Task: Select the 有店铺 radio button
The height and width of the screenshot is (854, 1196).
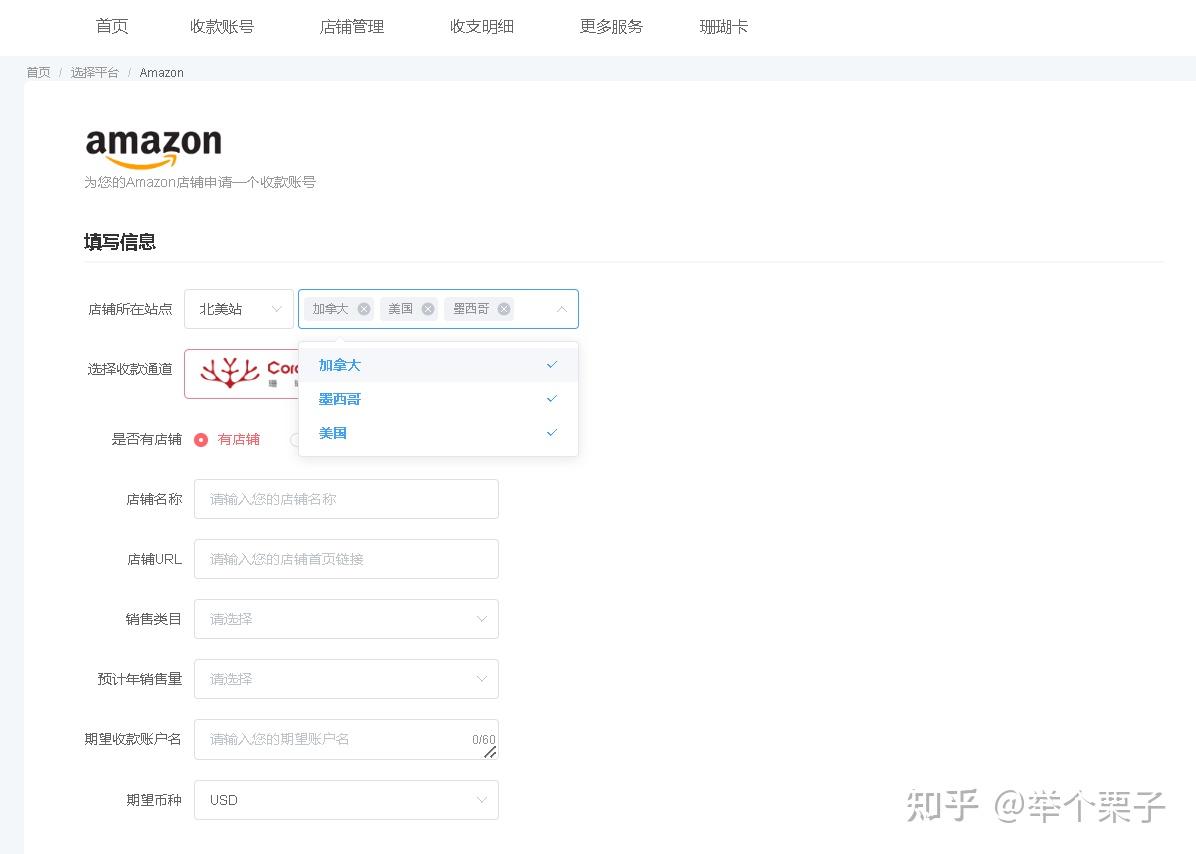Action: point(201,440)
